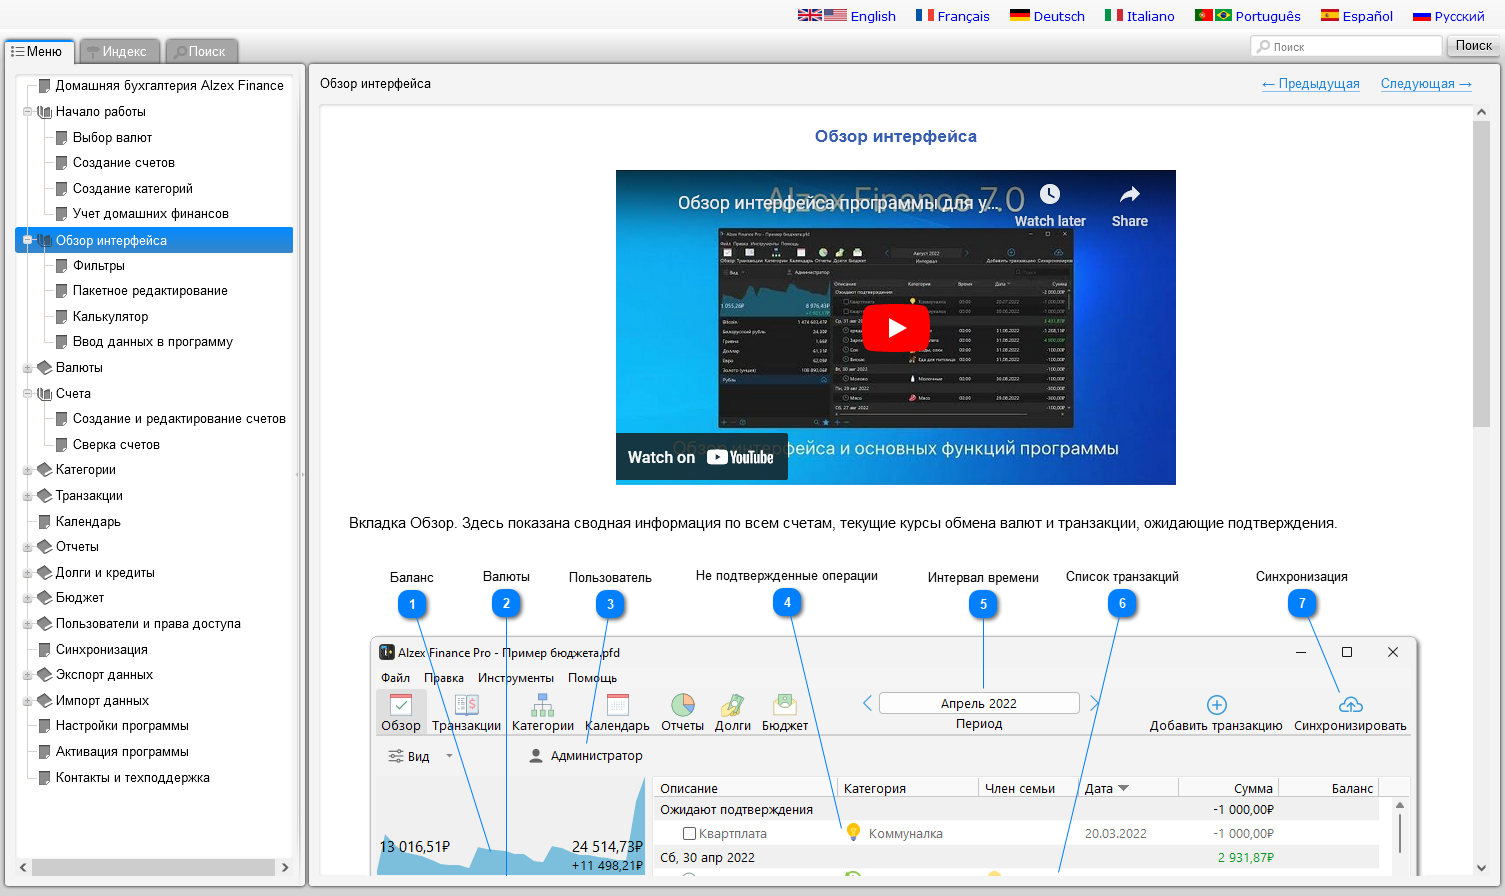Open Сверка счетов topic
Image resolution: width=1505 pixels, height=896 pixels.
(116, 444)
